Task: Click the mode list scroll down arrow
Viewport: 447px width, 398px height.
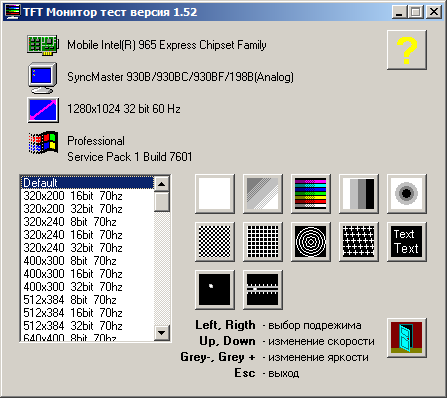Action: (162, 332)
